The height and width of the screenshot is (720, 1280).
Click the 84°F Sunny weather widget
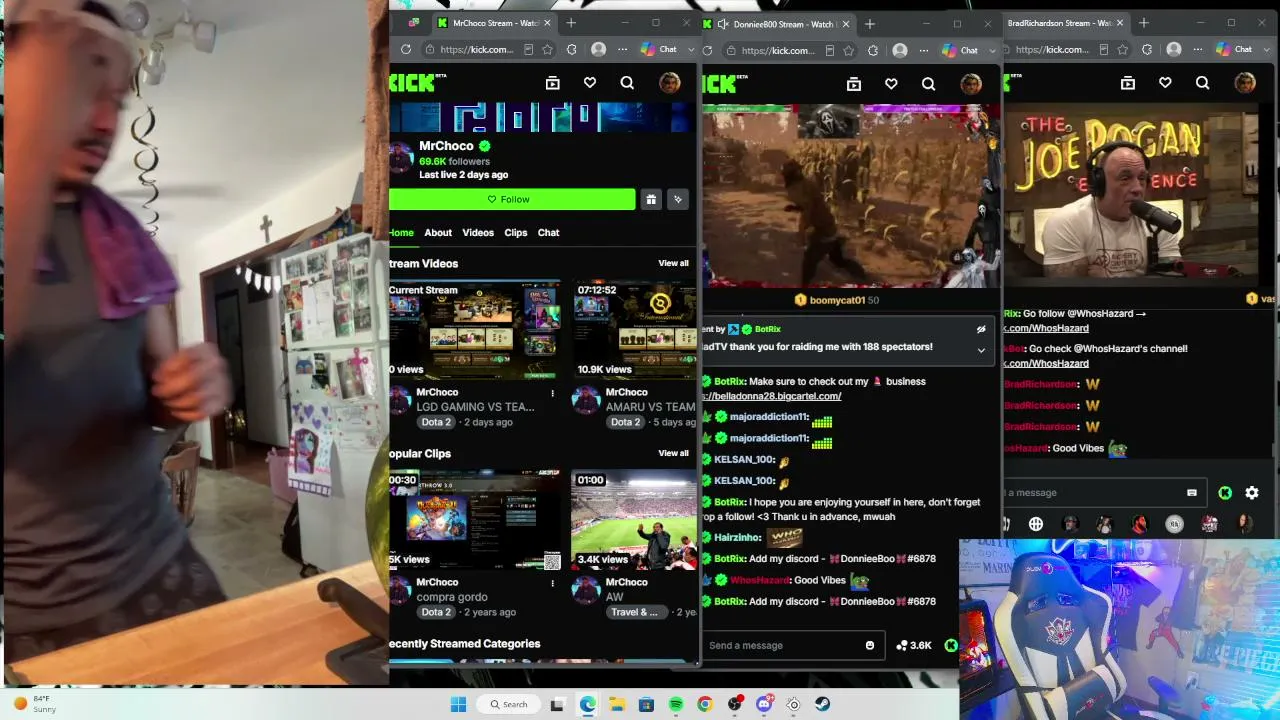click(36, 704)
